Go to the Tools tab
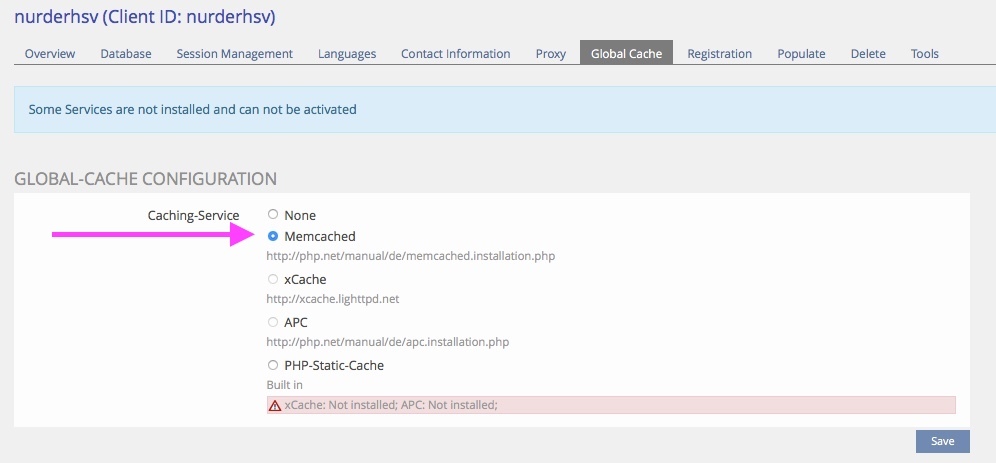The width and height of the screenshot is (996, 463). click(924, 53)
